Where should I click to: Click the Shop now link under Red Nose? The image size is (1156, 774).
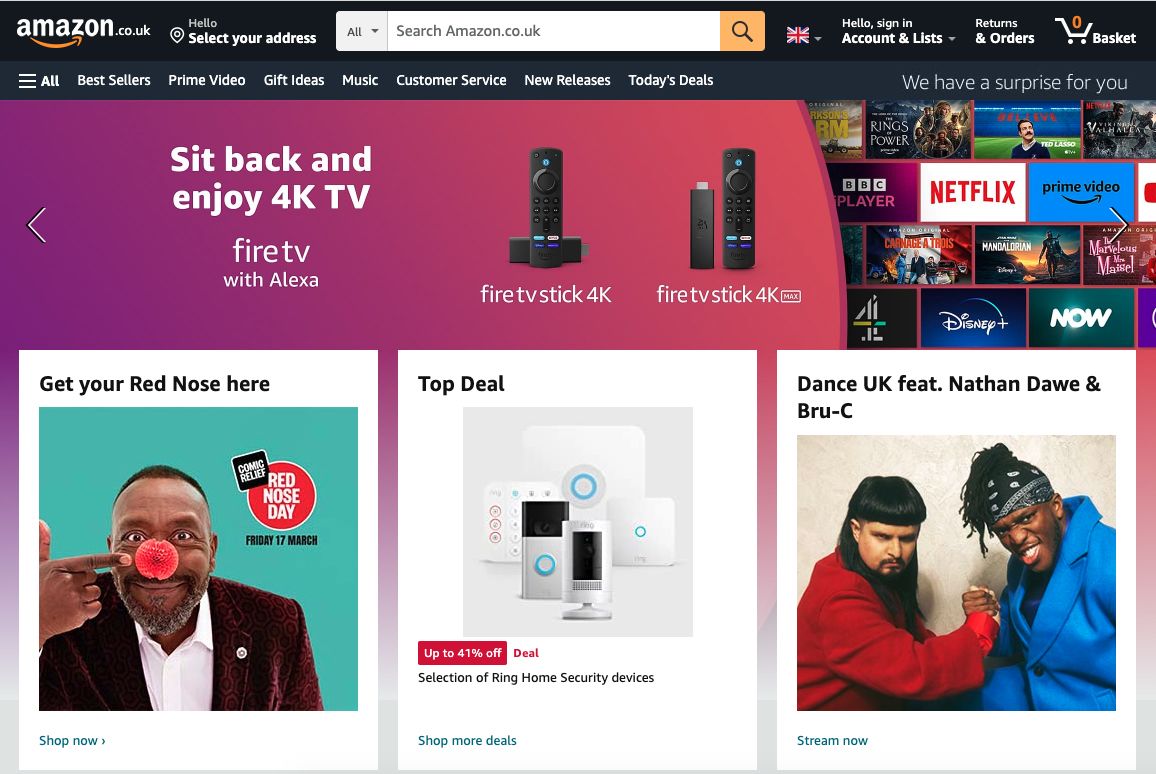72,741
